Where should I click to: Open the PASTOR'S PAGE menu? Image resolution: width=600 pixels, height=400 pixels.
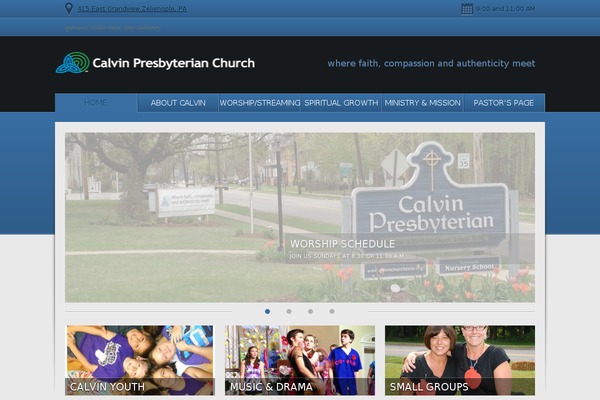tap(504, 103)
